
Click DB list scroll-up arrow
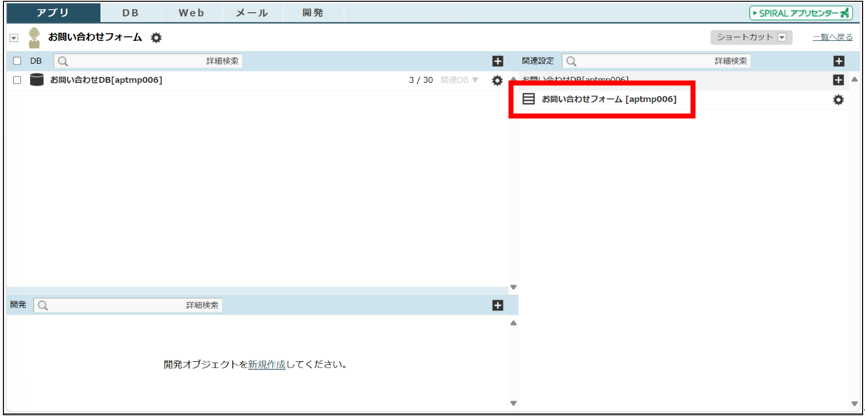[x=513, y=80]
